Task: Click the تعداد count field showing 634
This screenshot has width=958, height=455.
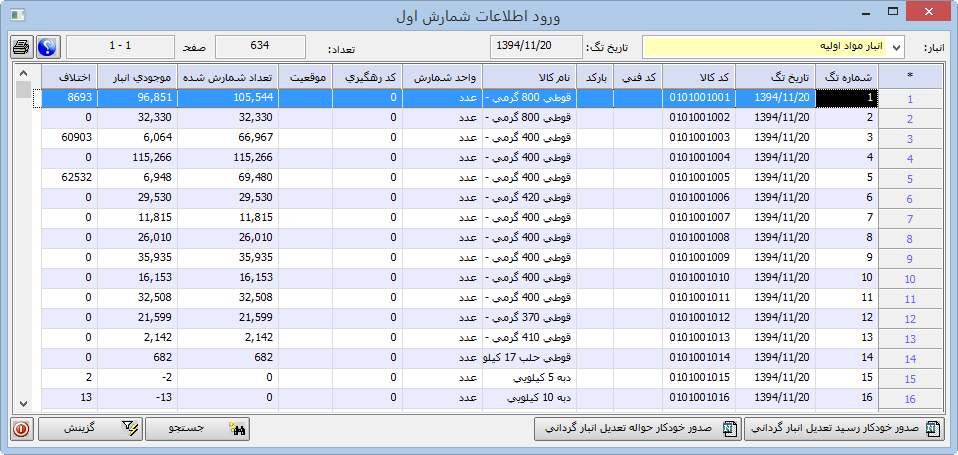Action: 260,47
